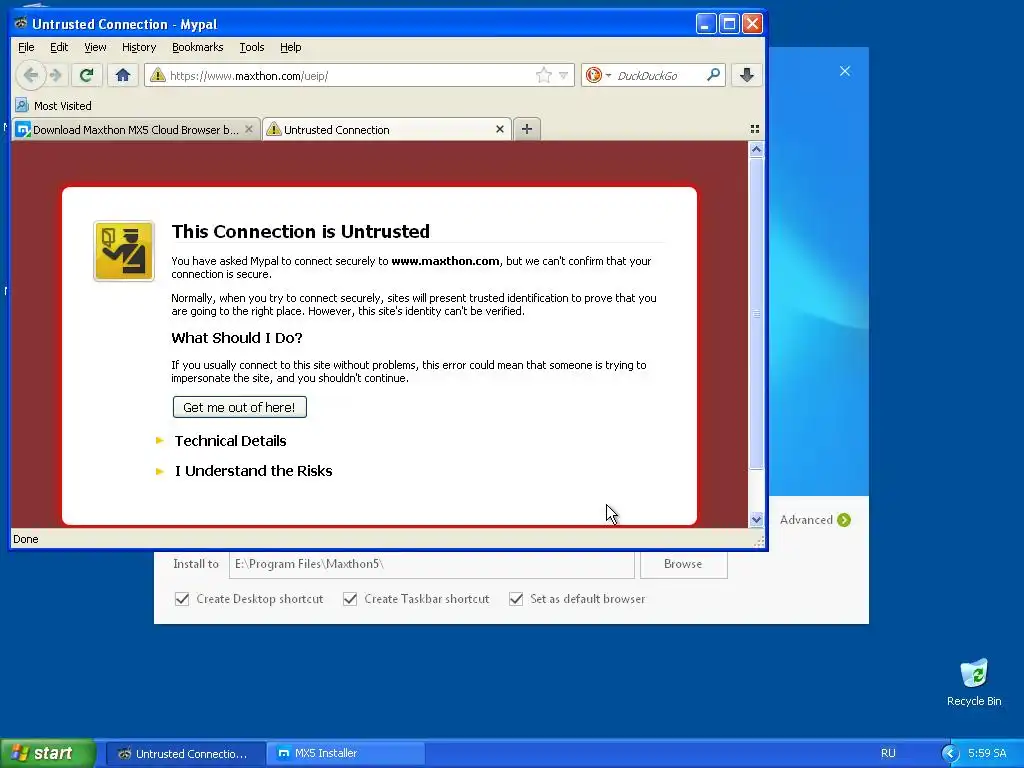Open Advanced options in MX5 Installer

(815, 520)
